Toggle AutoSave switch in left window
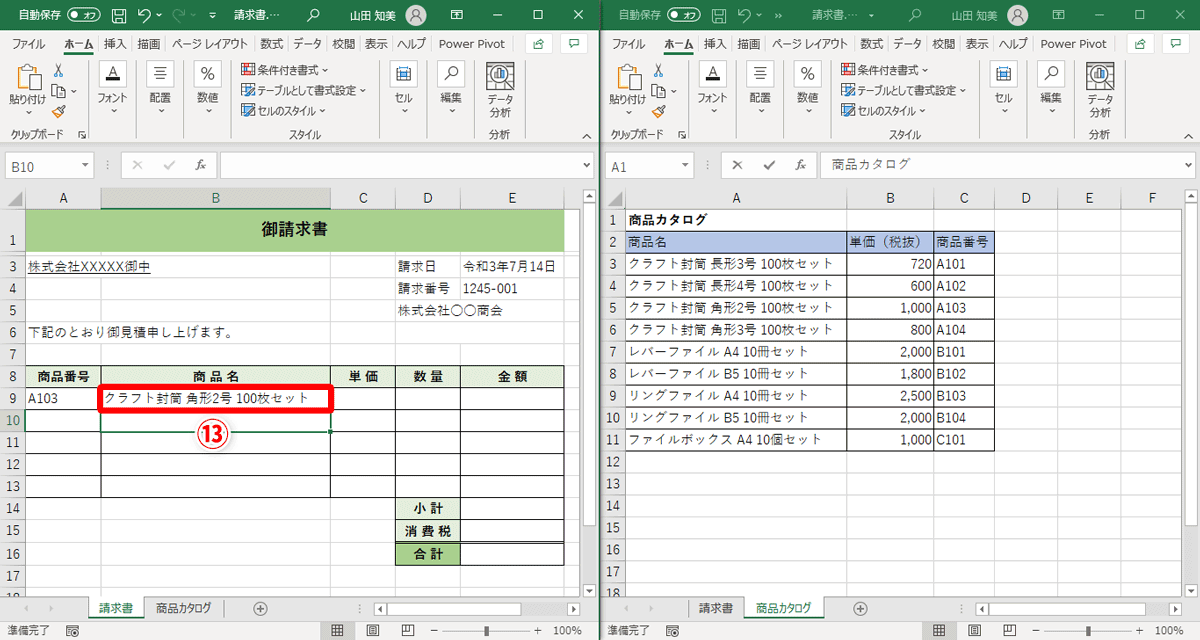The image size is (1200, 640). [83, 15]
